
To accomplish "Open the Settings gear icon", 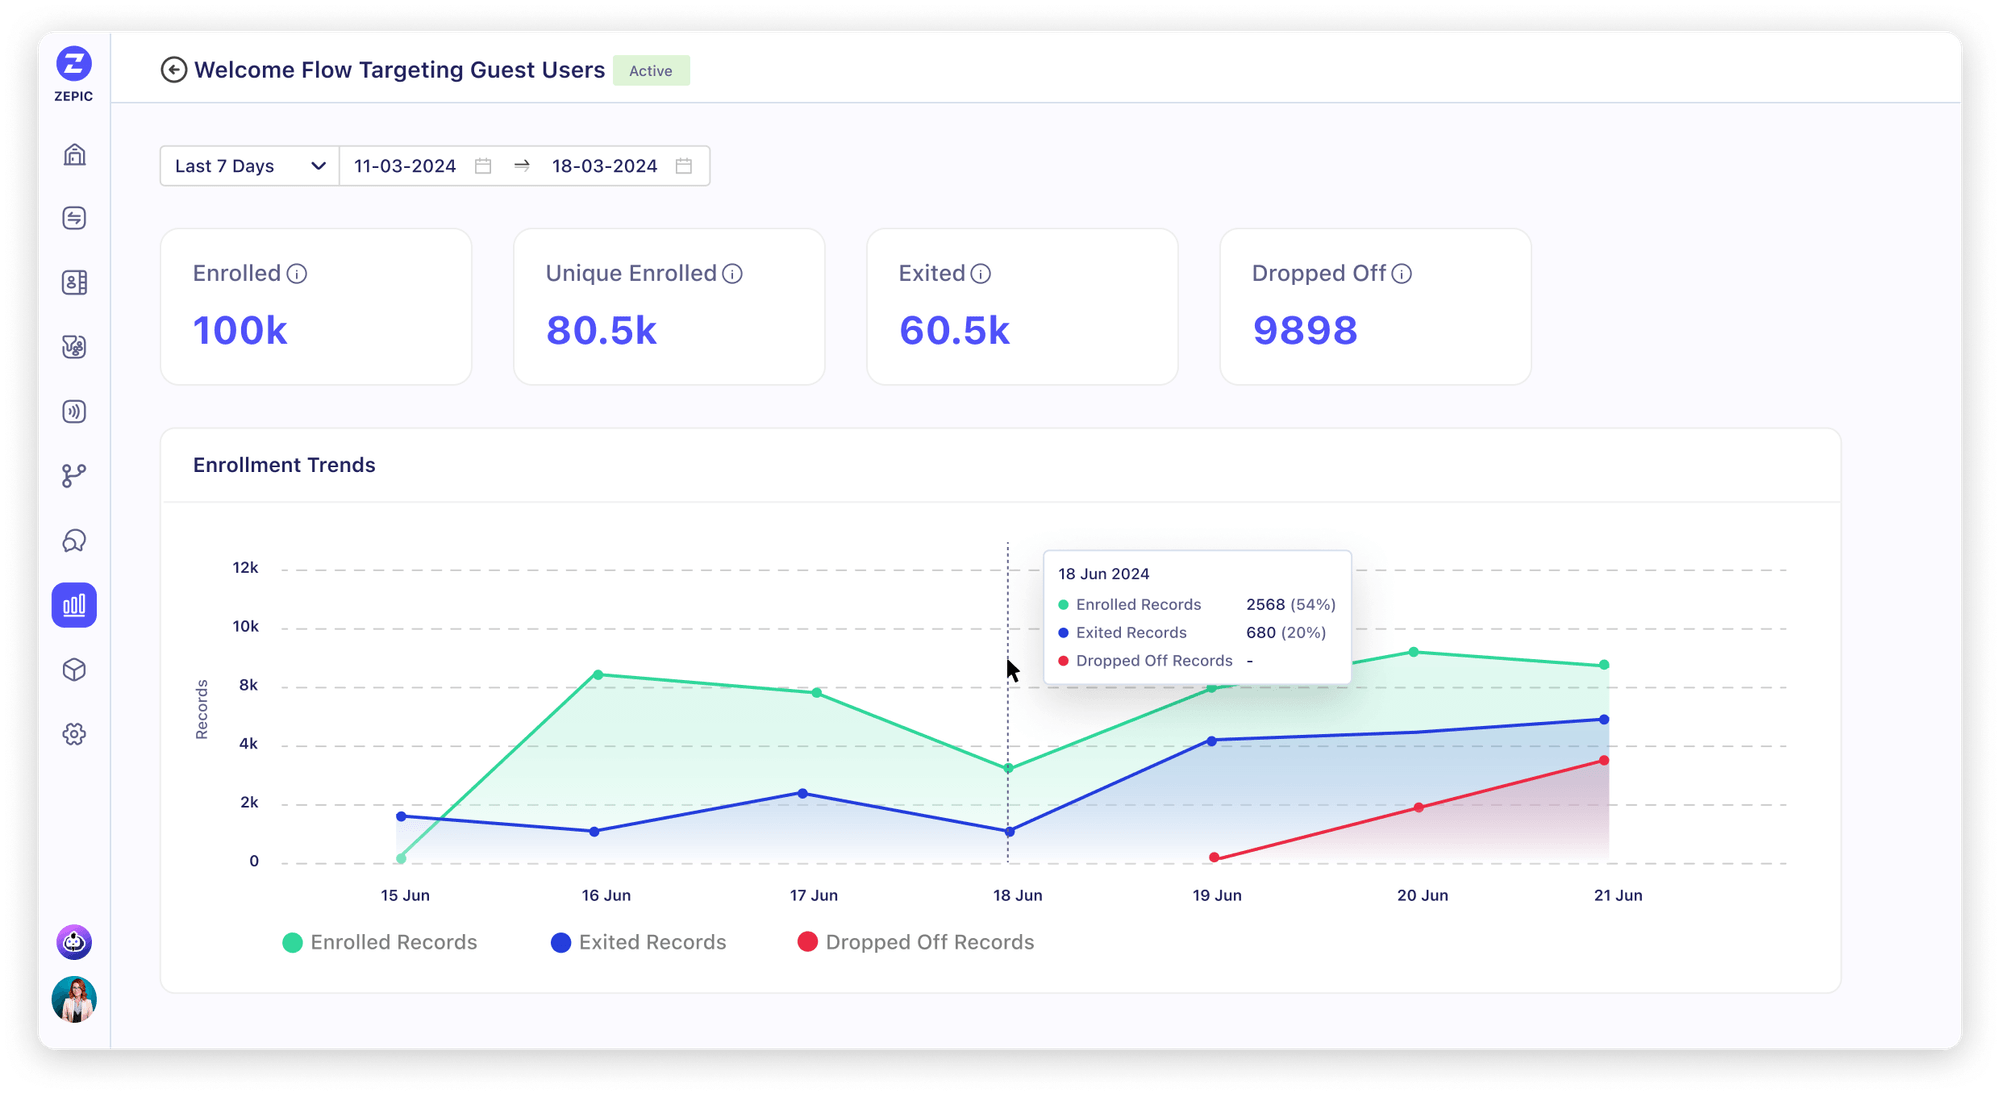I will (x=73, y=734).
